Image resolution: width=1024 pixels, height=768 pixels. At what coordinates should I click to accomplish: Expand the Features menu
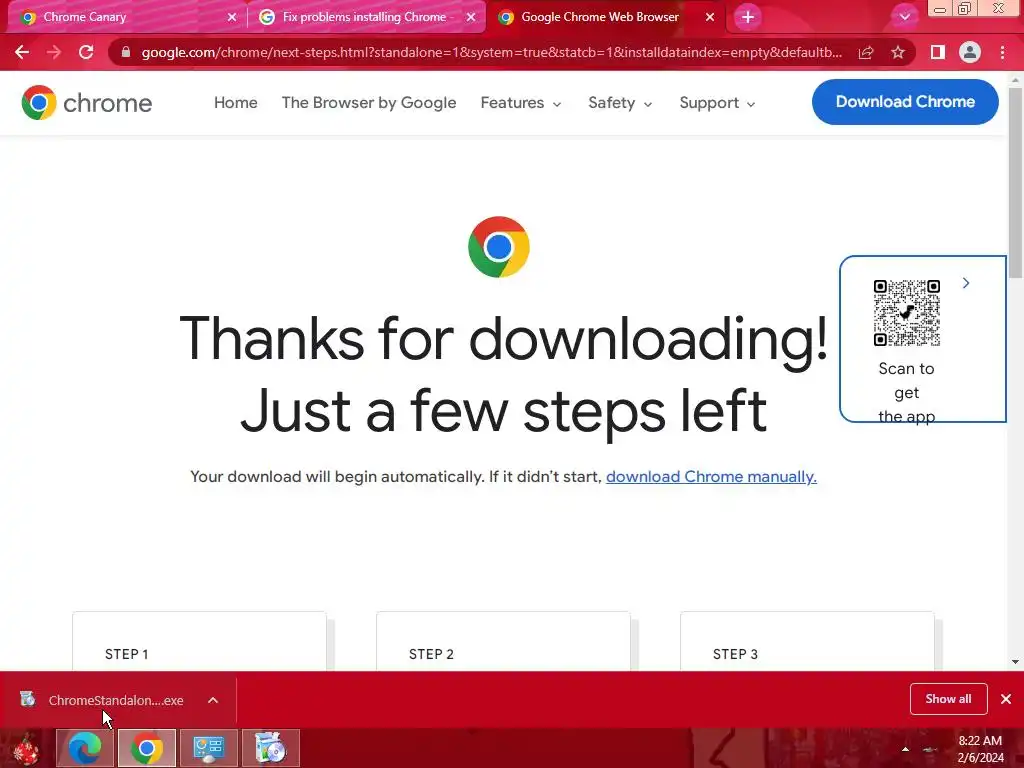(x=520, y=103)
